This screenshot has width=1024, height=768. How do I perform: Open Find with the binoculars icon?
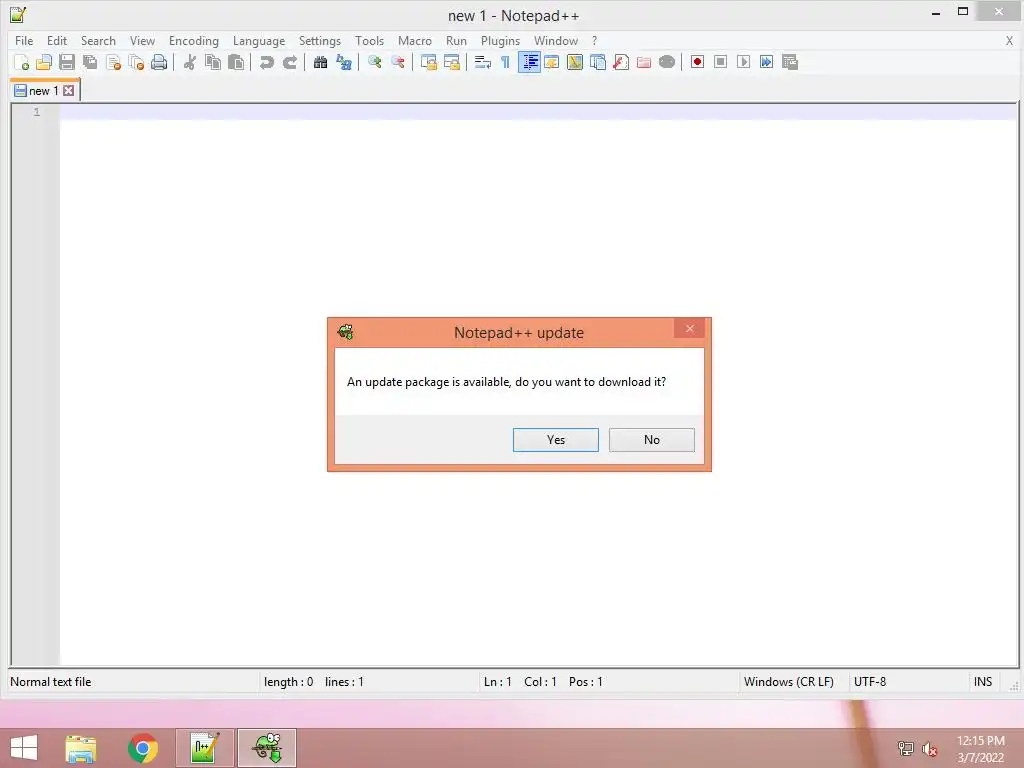click(320, 62)
